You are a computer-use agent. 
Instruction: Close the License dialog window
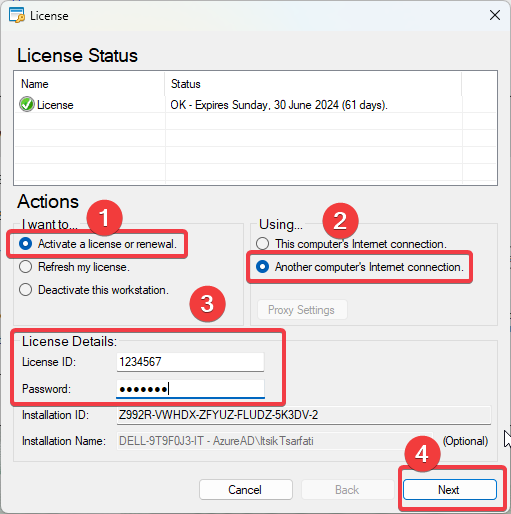(495, 15)
